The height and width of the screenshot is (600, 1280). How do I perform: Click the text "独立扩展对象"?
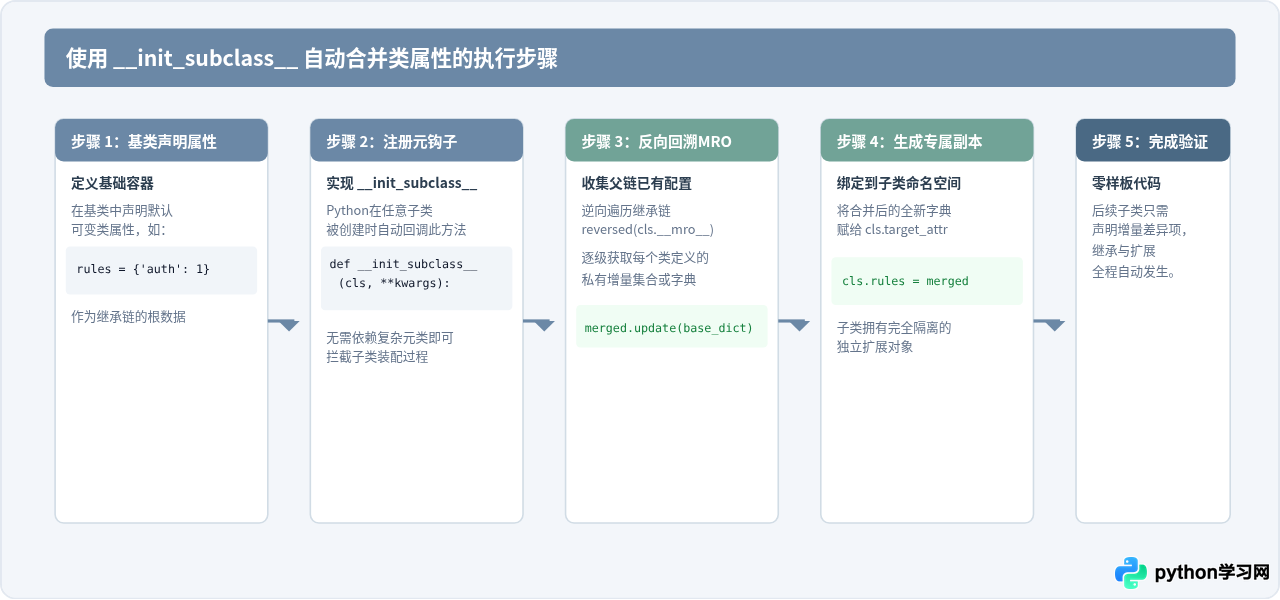coord(874,347)
